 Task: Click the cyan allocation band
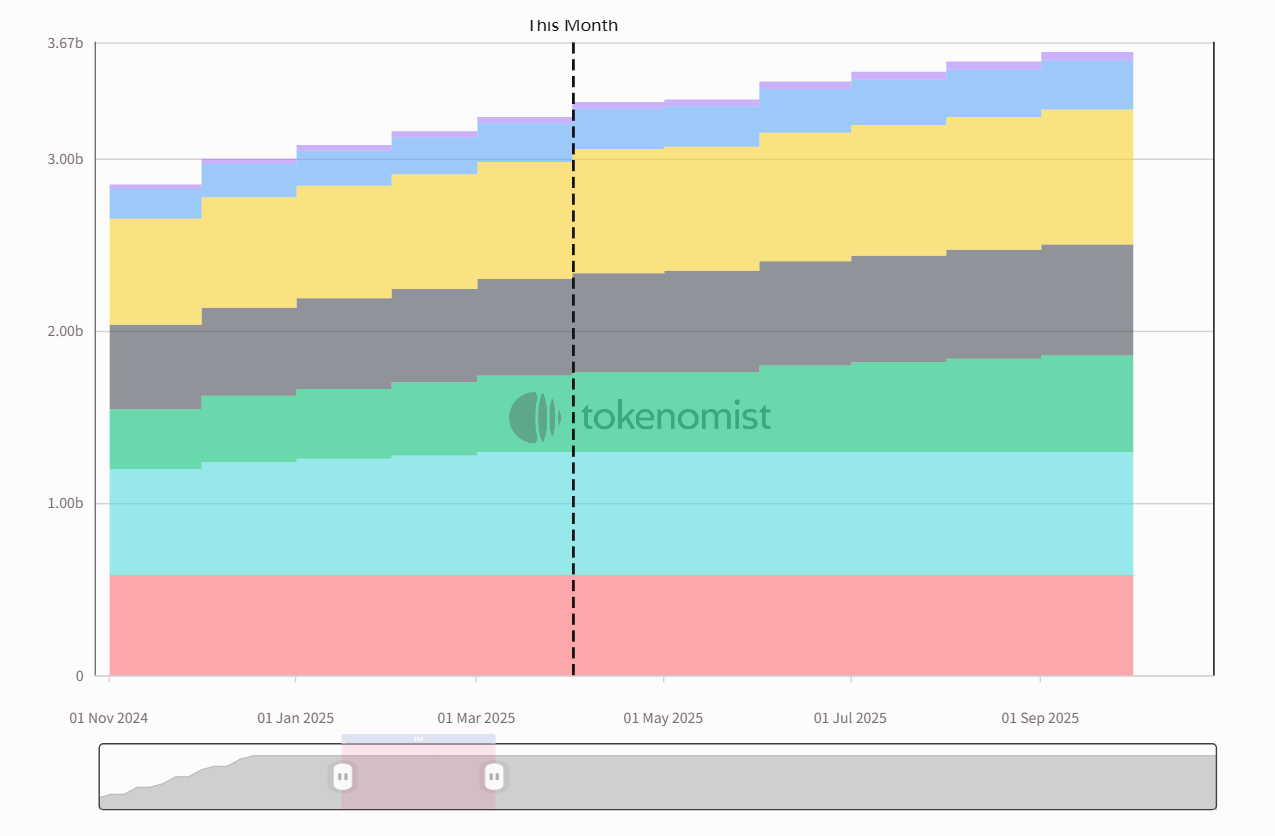tap(621, 515)
